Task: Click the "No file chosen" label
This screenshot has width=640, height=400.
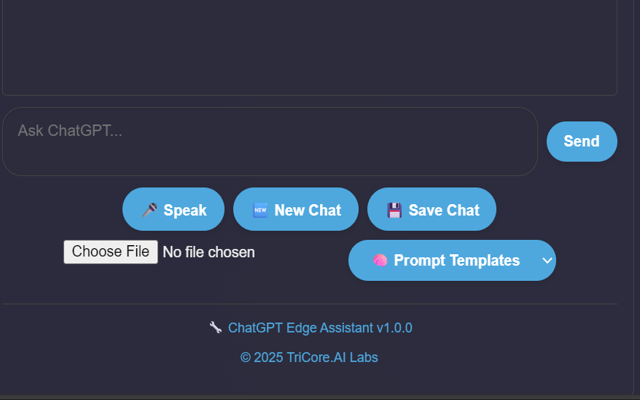Action: (208, 252)
